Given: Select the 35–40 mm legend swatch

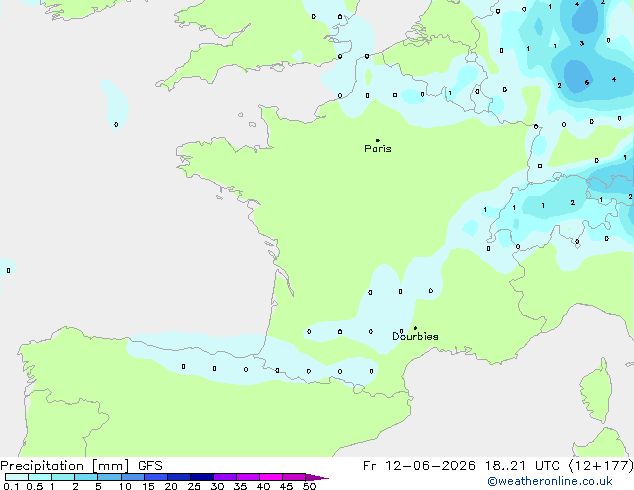Looking at the screenshot, I should click(248, 477).
